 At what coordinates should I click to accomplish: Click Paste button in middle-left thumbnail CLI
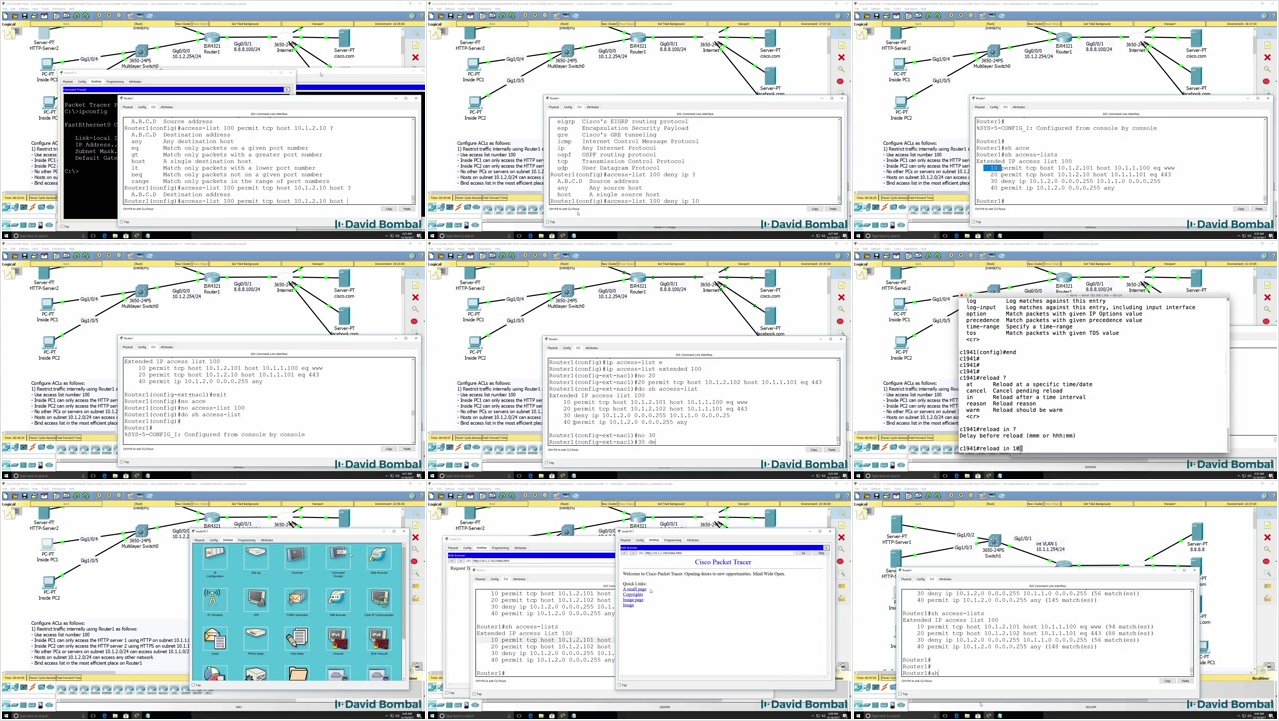[x=407, y=449]
